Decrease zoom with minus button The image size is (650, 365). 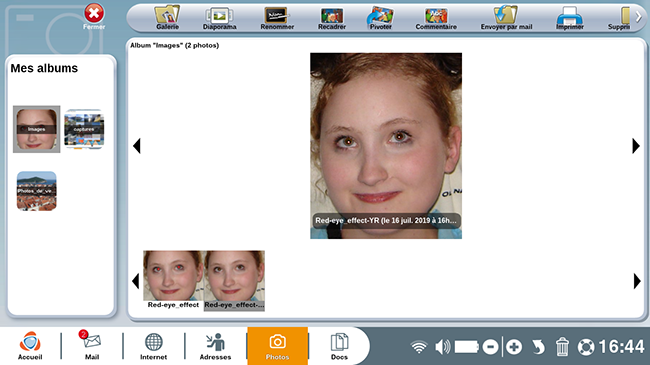[490, 347]
